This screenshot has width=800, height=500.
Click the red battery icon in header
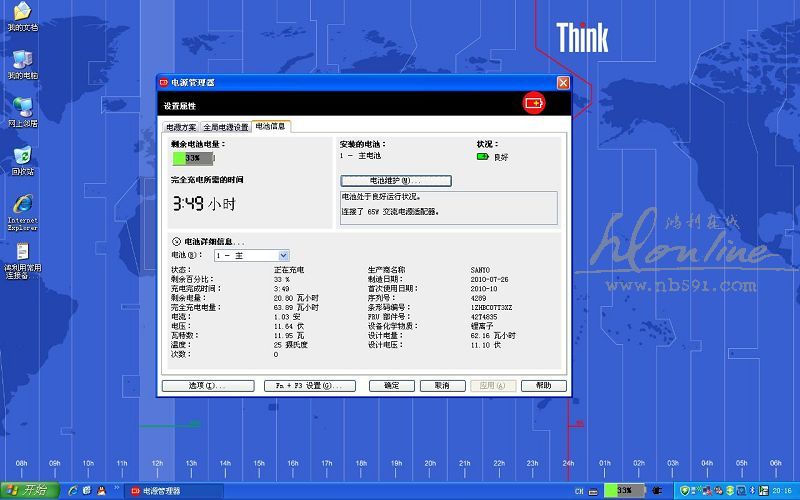(x=535, y=103)
